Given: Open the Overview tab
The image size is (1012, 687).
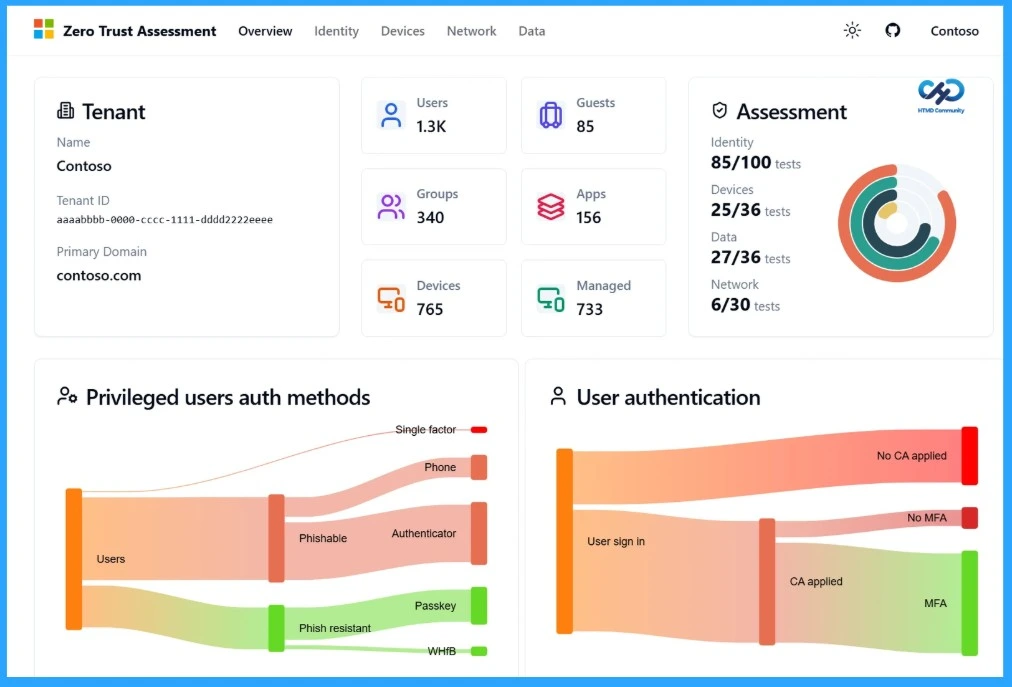Looking at the screenshot, I should click(265, 31).
